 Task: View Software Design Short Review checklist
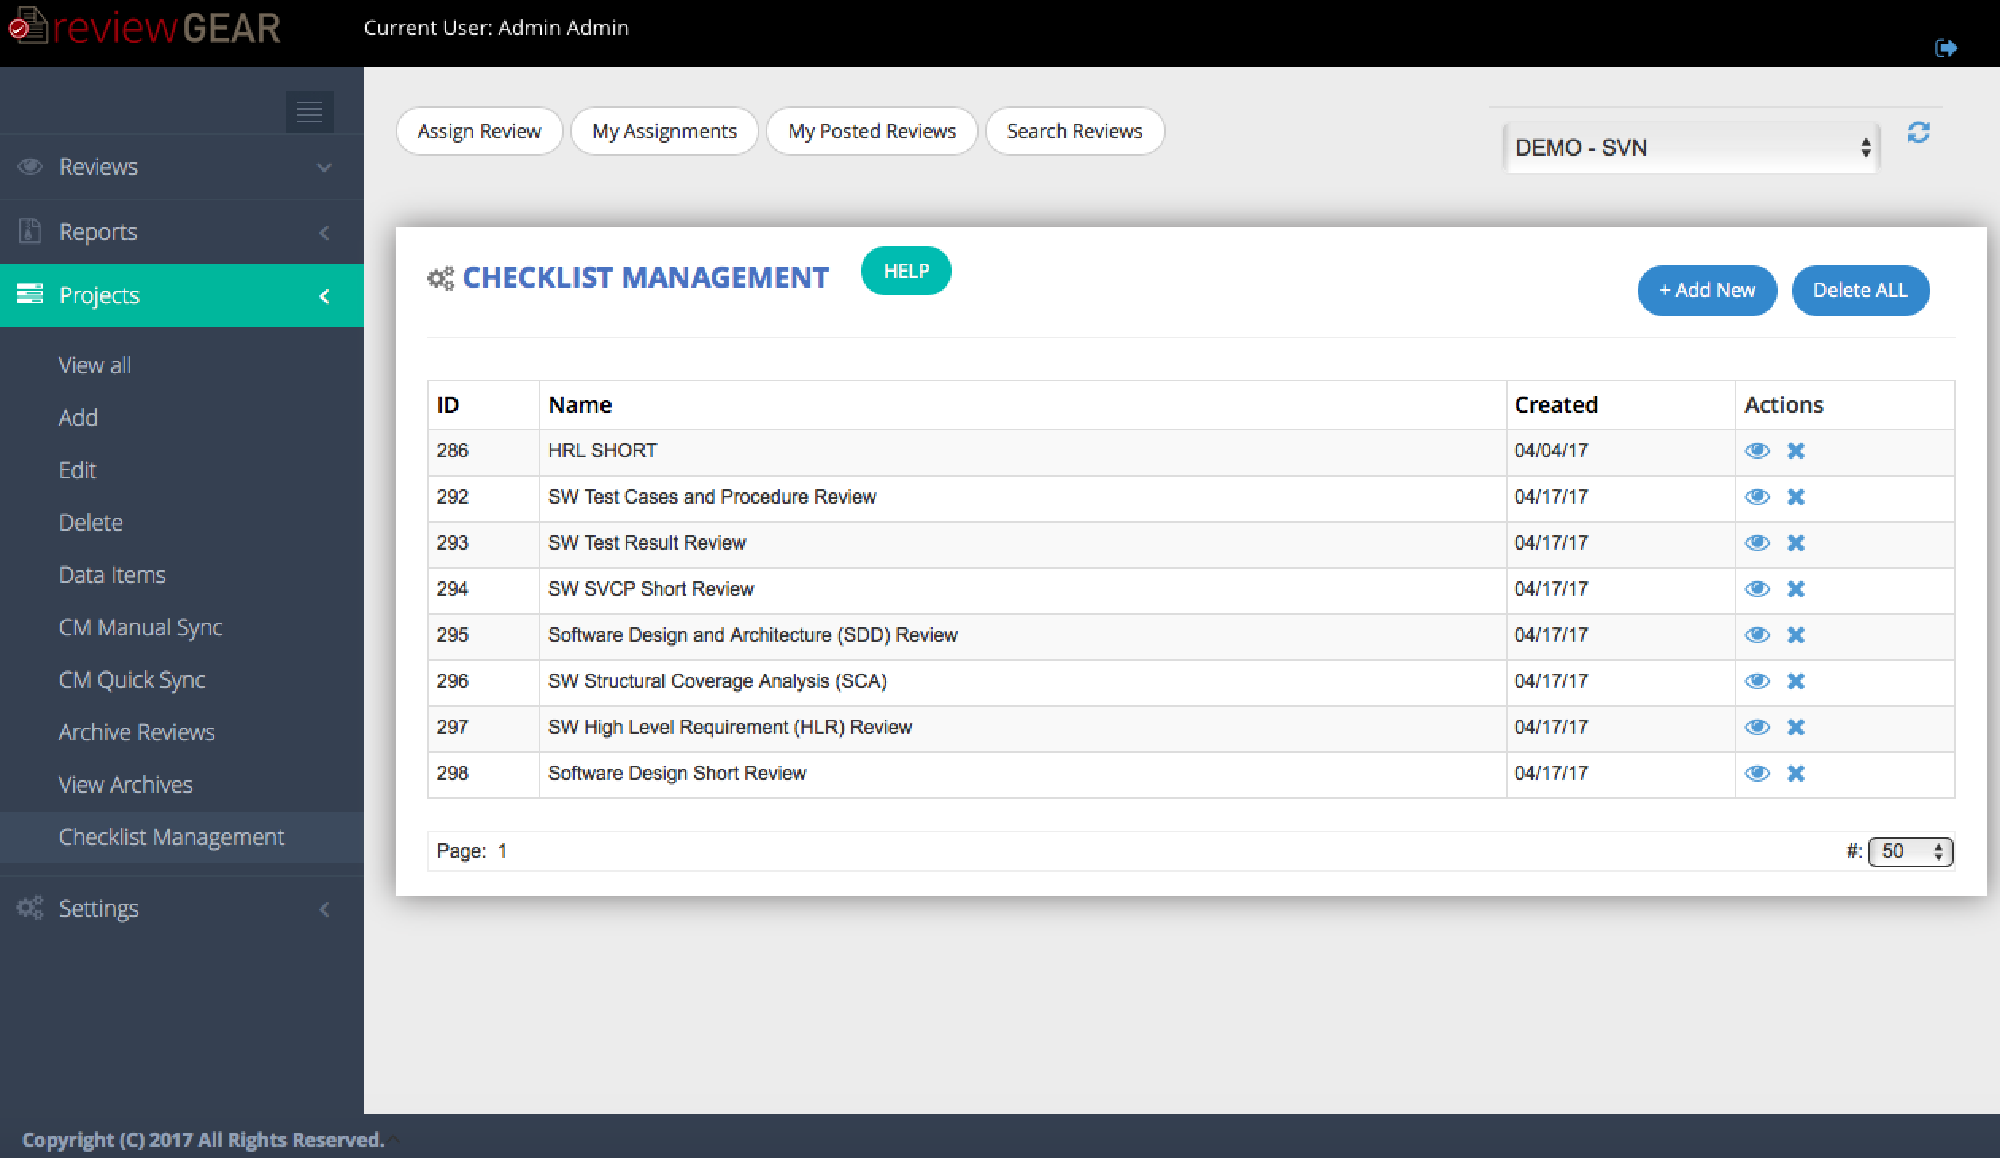[1757, 773]
